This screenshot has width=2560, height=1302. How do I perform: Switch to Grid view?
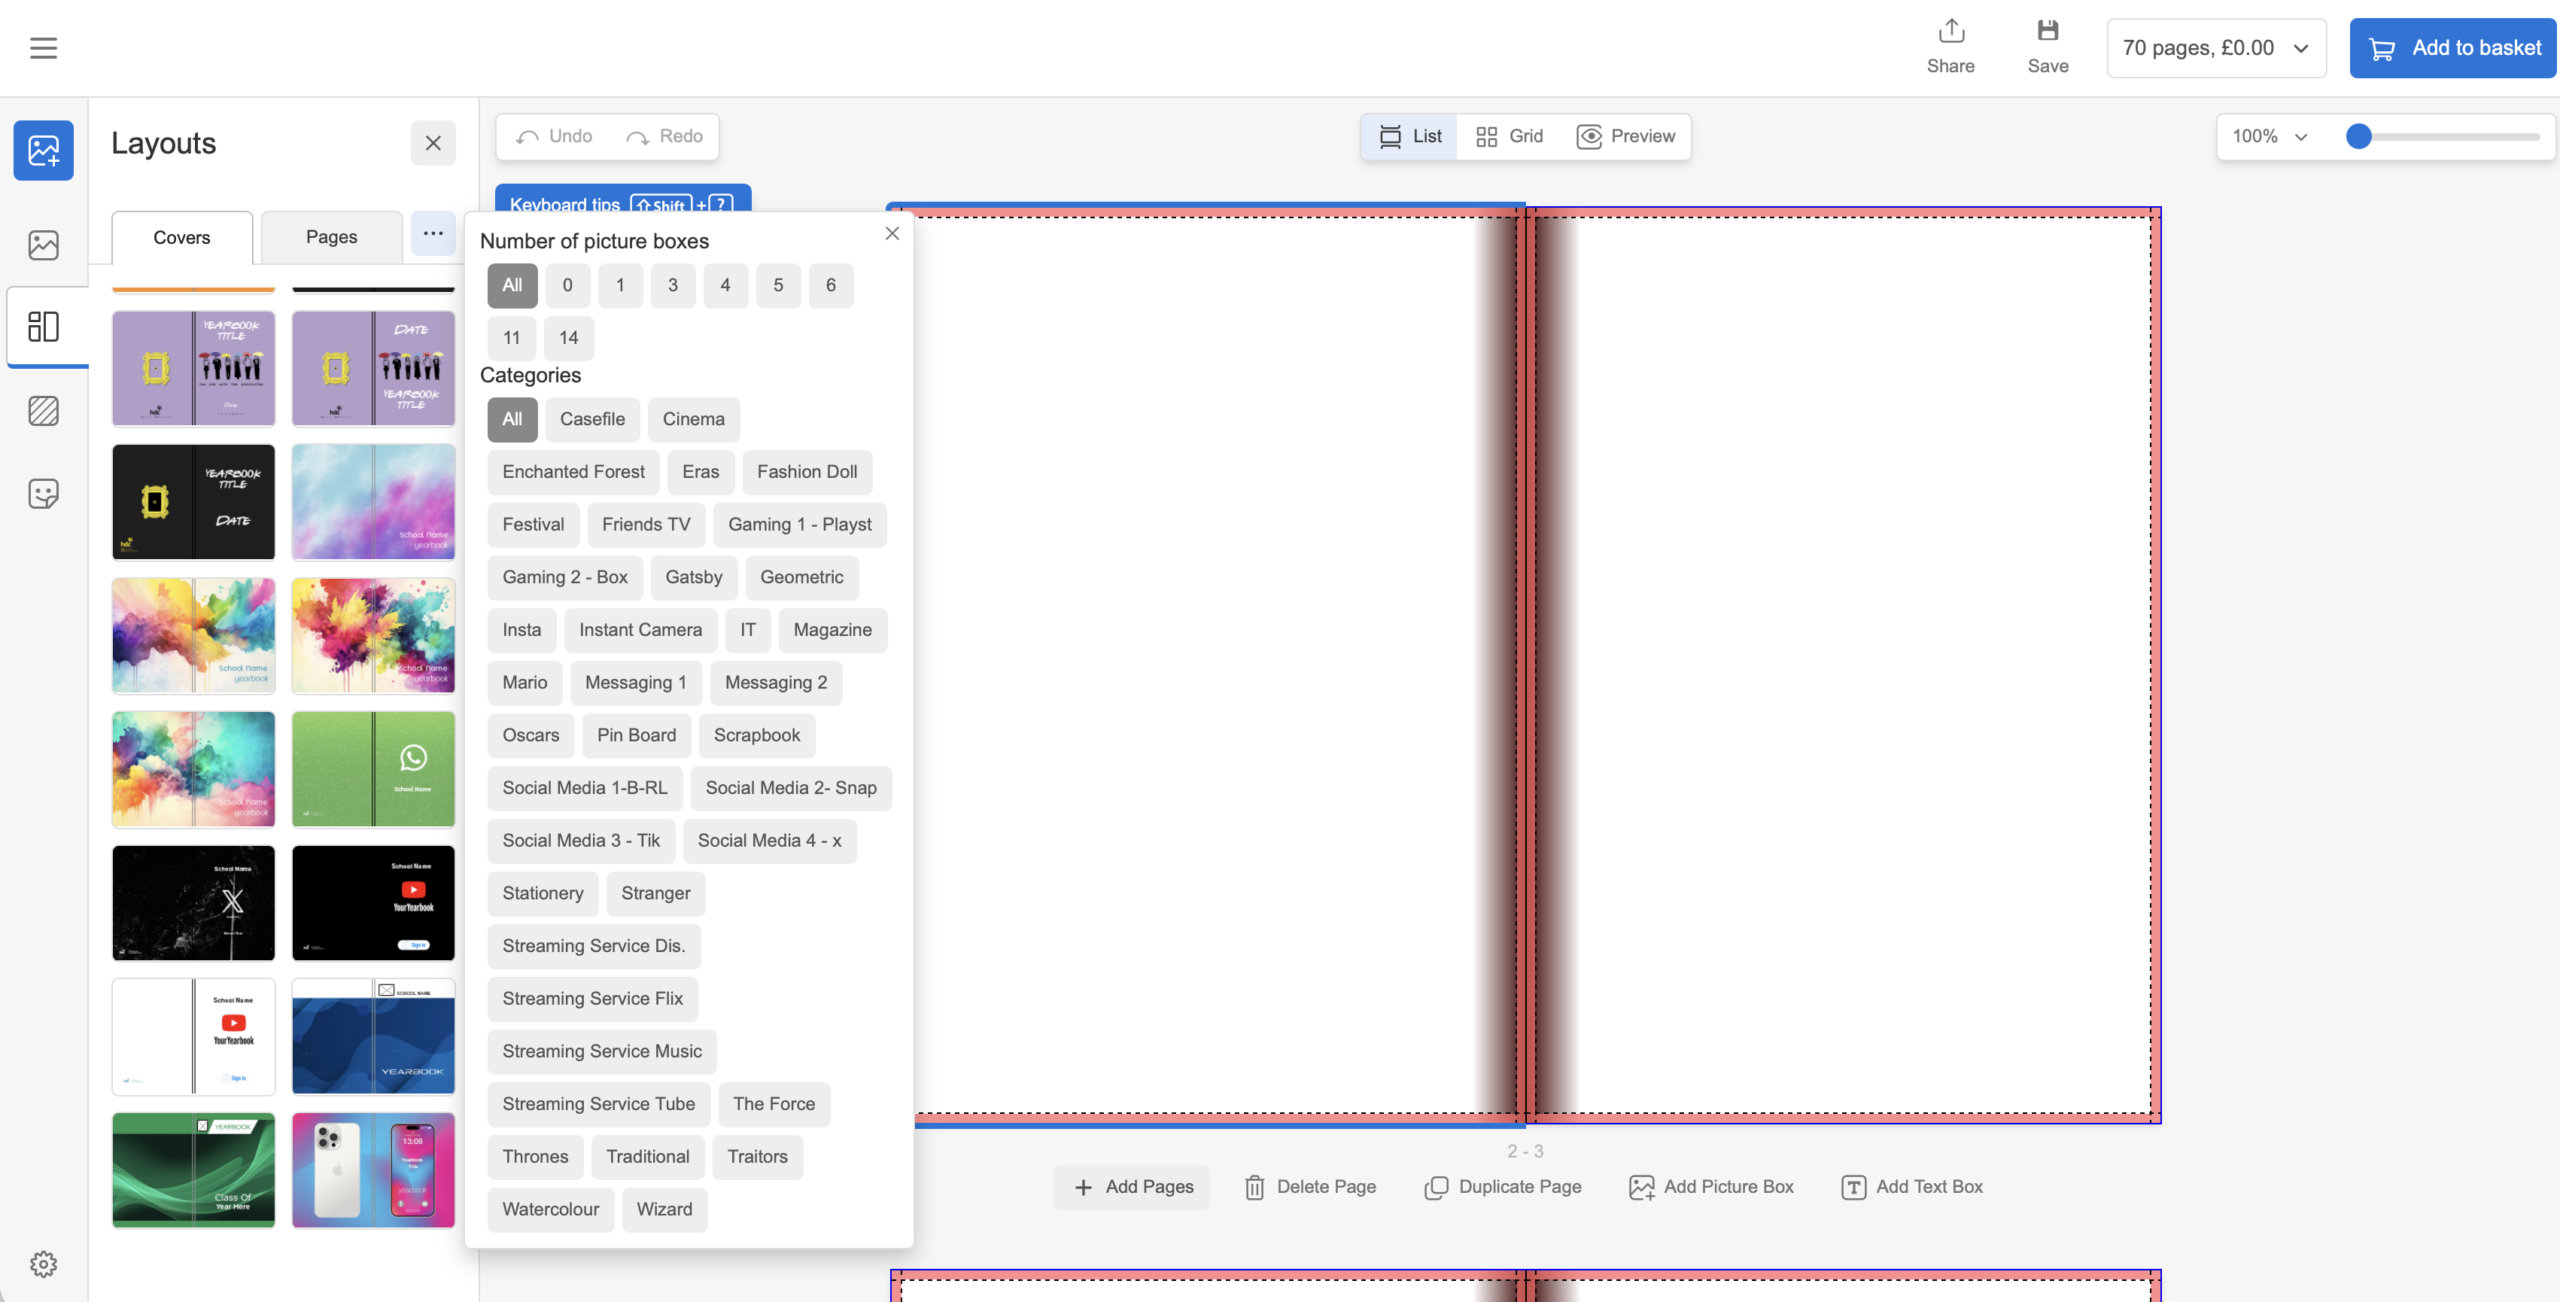click(x=1509, y=136)
